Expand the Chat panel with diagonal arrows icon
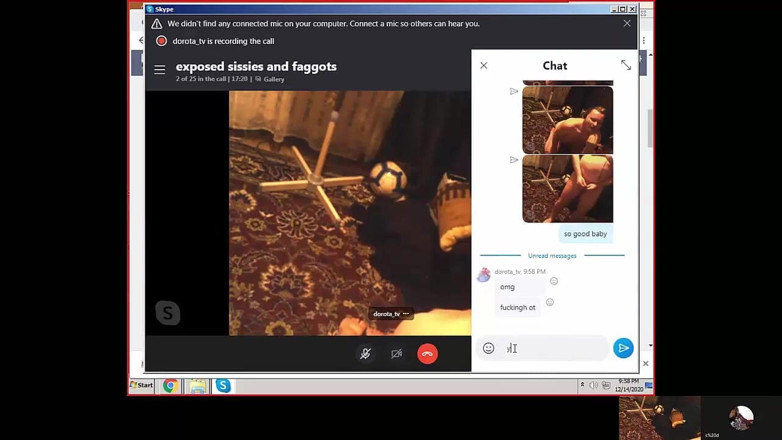 (626, 65)
